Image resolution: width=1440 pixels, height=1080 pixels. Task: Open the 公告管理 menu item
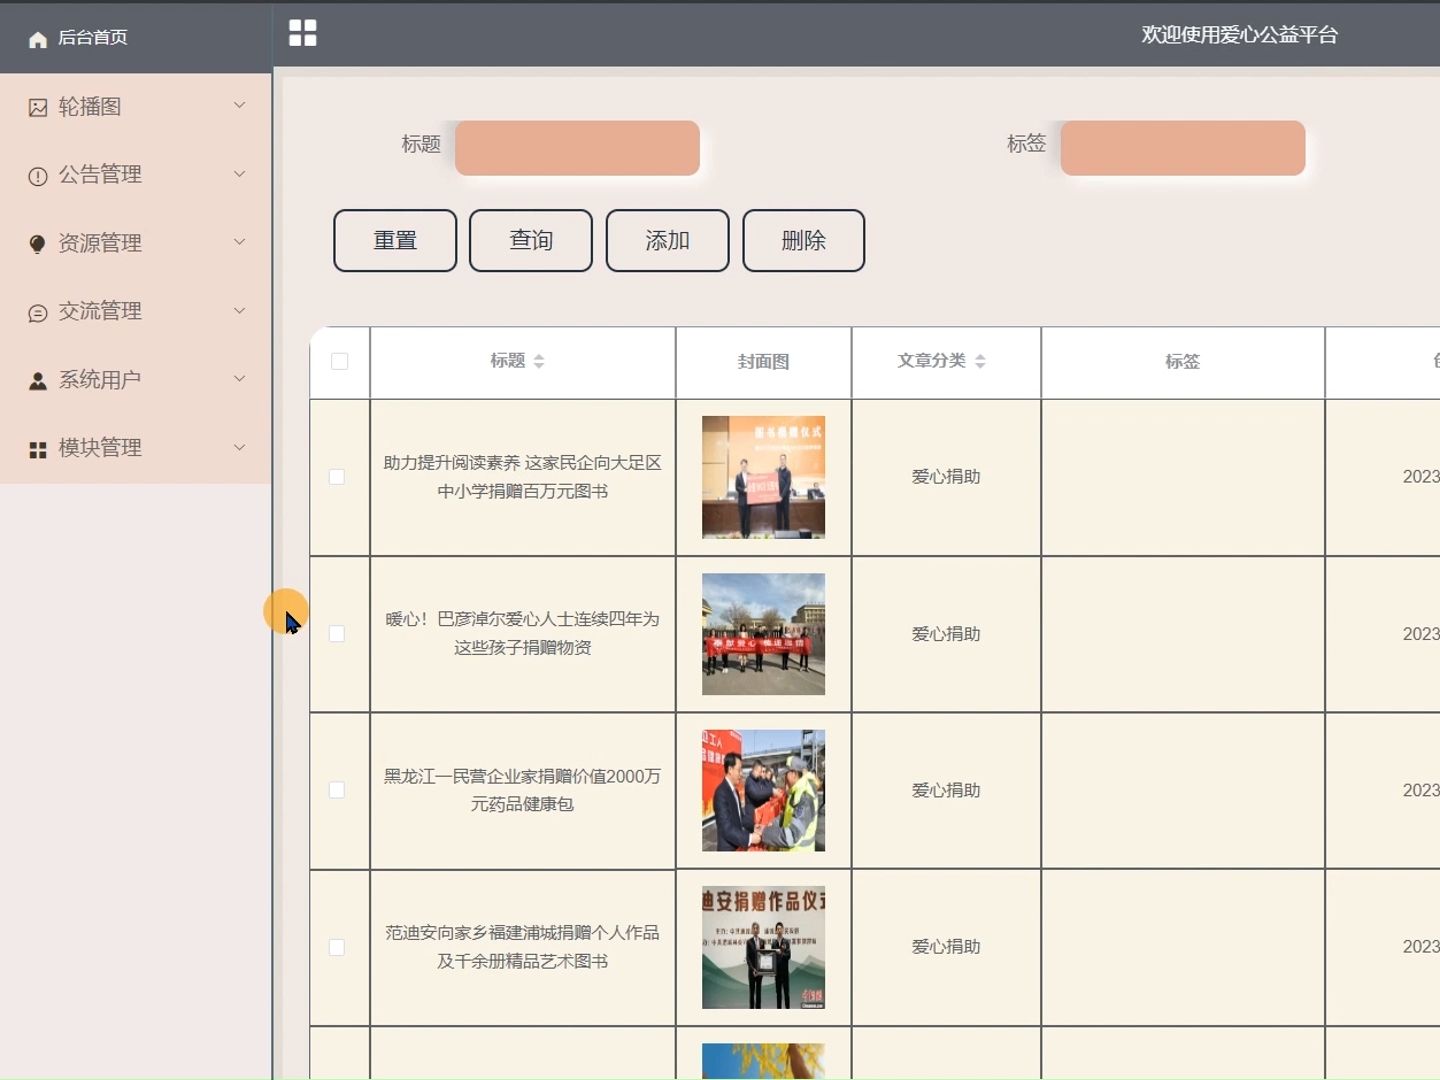(135, 175)
